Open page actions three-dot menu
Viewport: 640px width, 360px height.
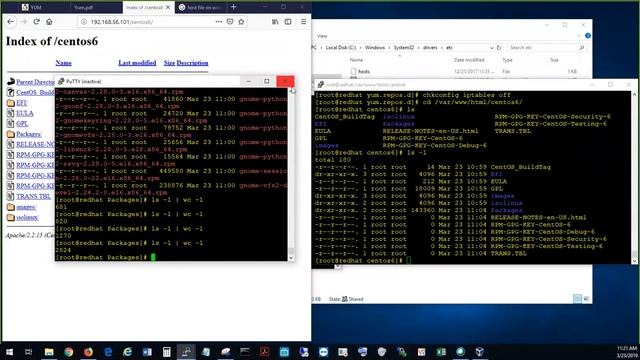point(219,22)
